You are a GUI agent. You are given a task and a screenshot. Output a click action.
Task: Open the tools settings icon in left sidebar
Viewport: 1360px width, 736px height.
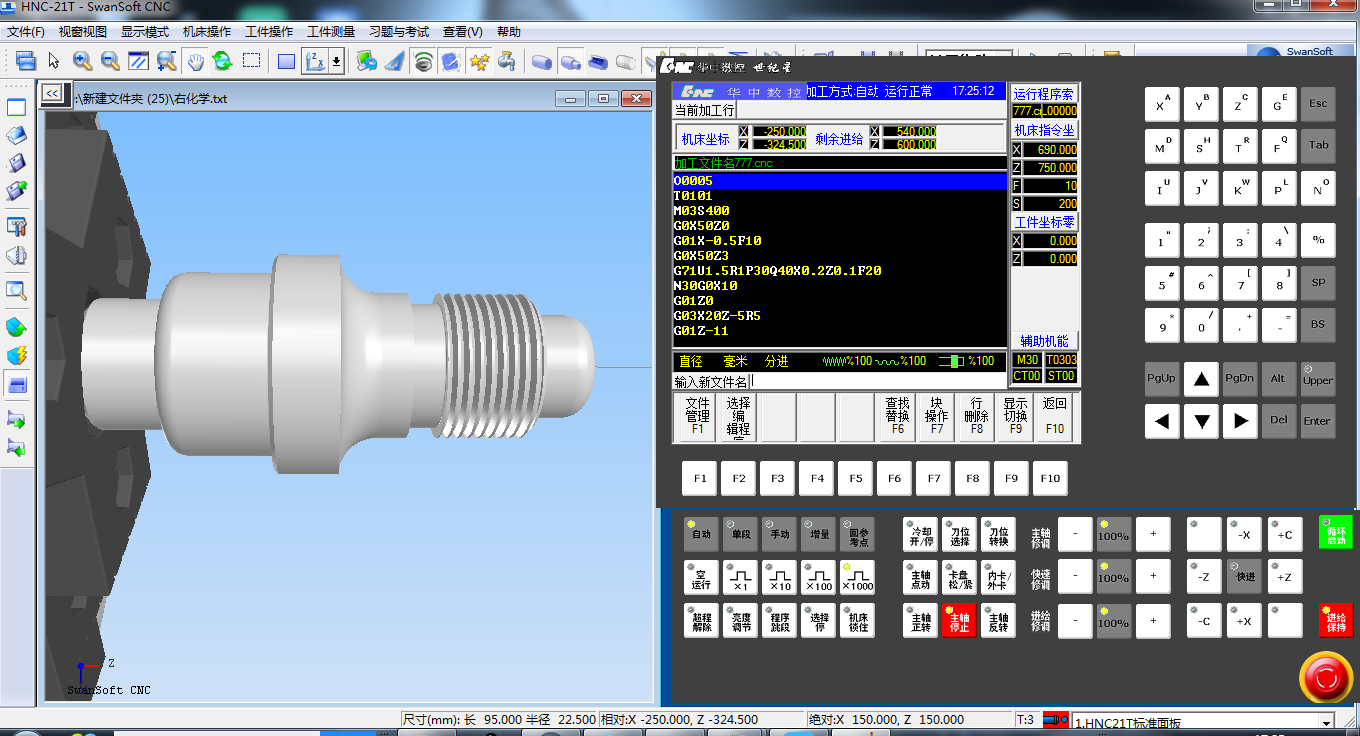pyautogui.click(x=16, y=227)
